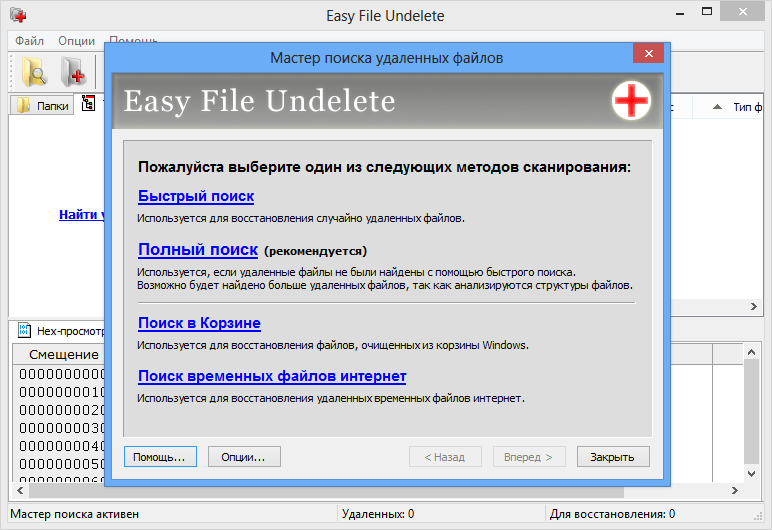Click the Тип ф column header

[747, 107]
